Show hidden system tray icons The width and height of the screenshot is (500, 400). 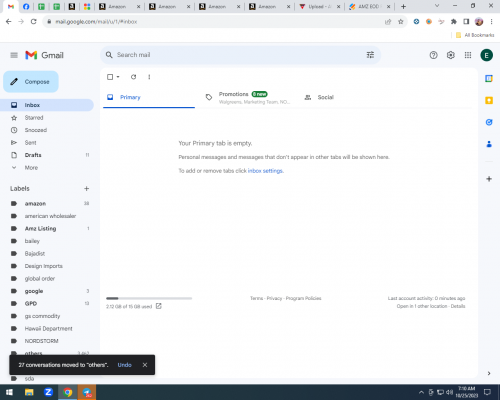421,392
